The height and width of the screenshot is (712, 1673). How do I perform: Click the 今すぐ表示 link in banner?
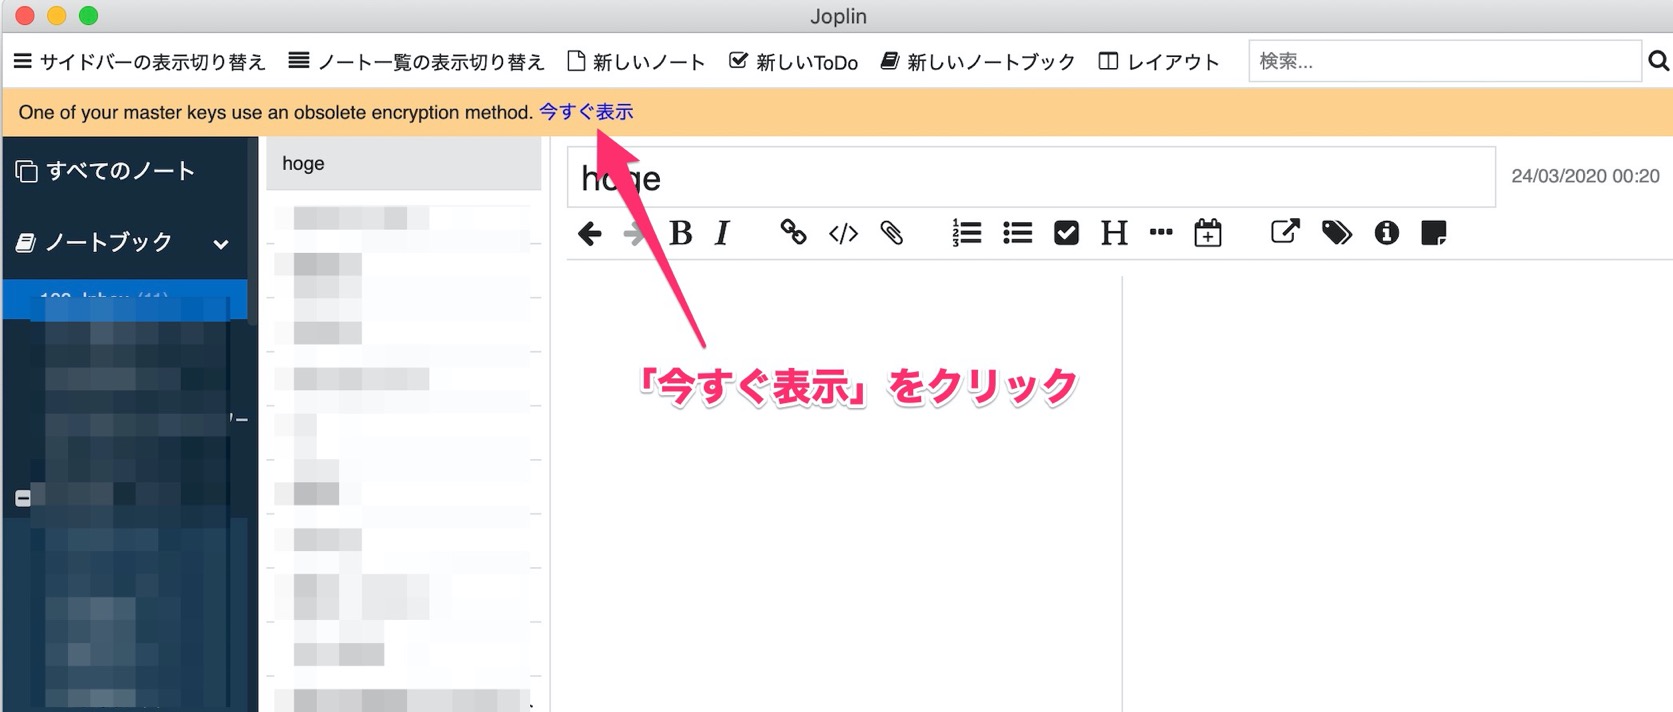pos(586,112)
